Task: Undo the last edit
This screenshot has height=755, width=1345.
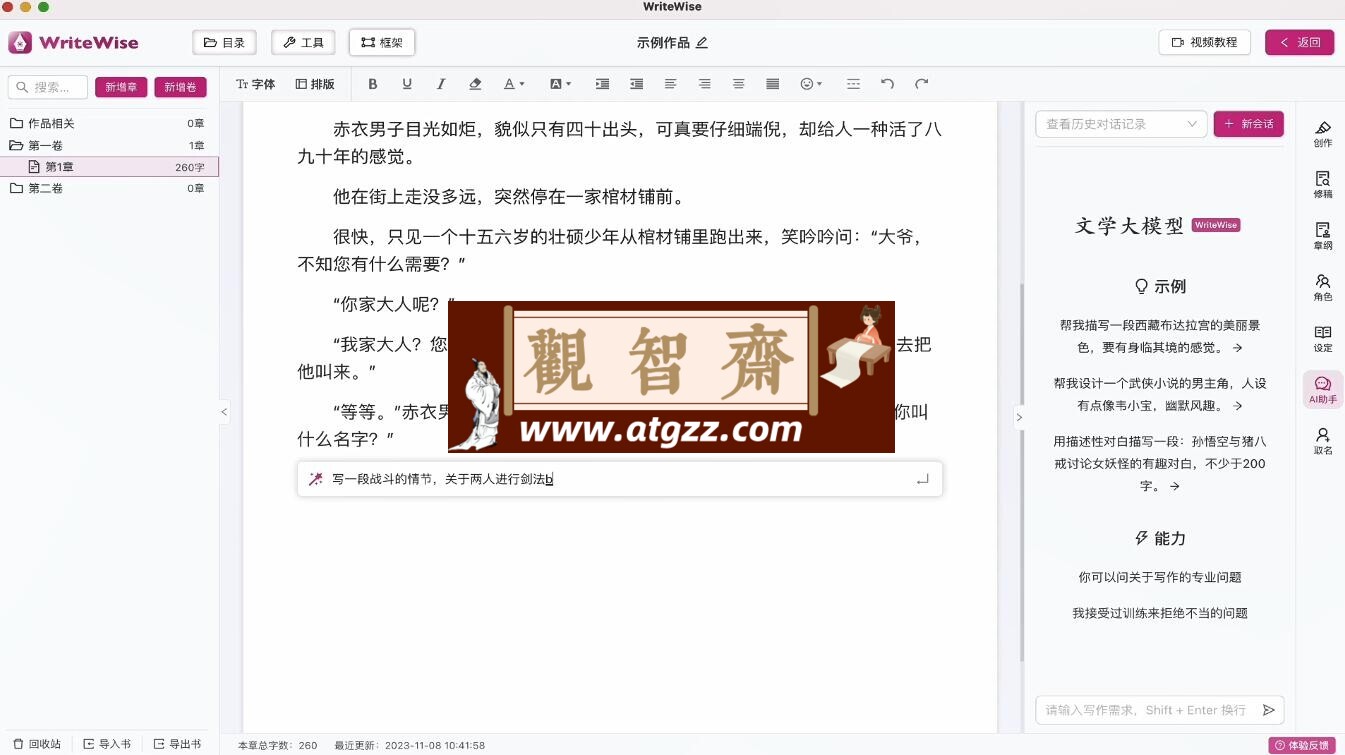Action: tap(887, 84)
